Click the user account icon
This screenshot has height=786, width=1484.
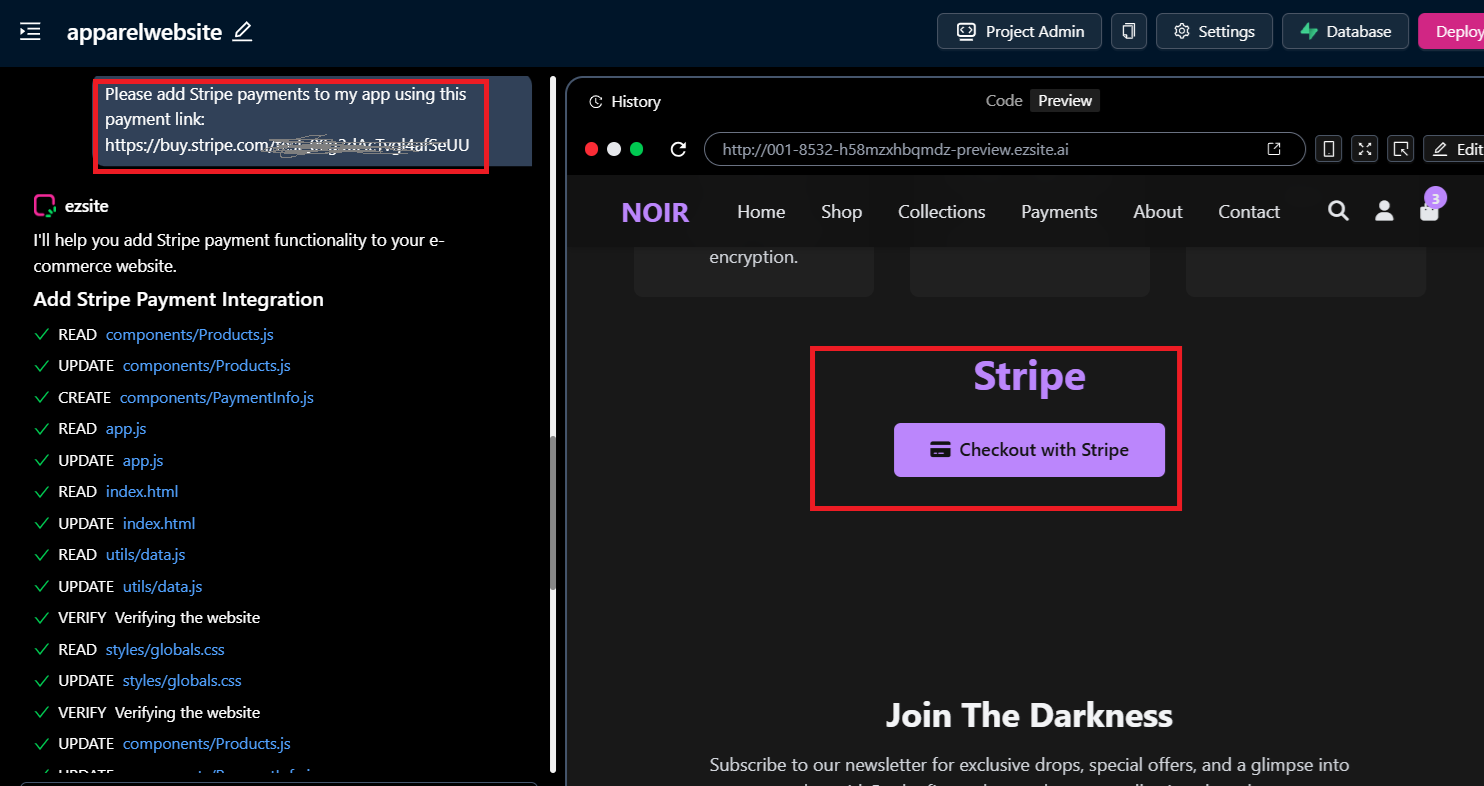[x=1384, y=210]
